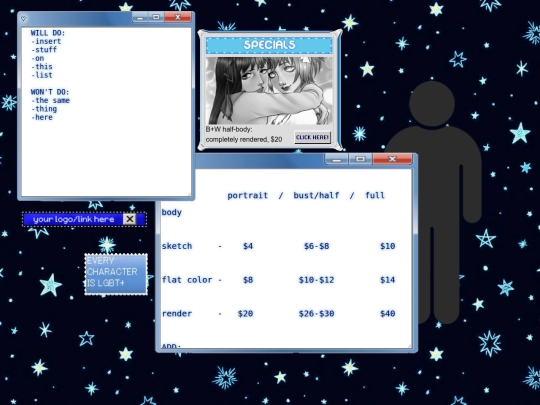Open the black-and-white artwork thumbnail in Specials

(269, 91)
